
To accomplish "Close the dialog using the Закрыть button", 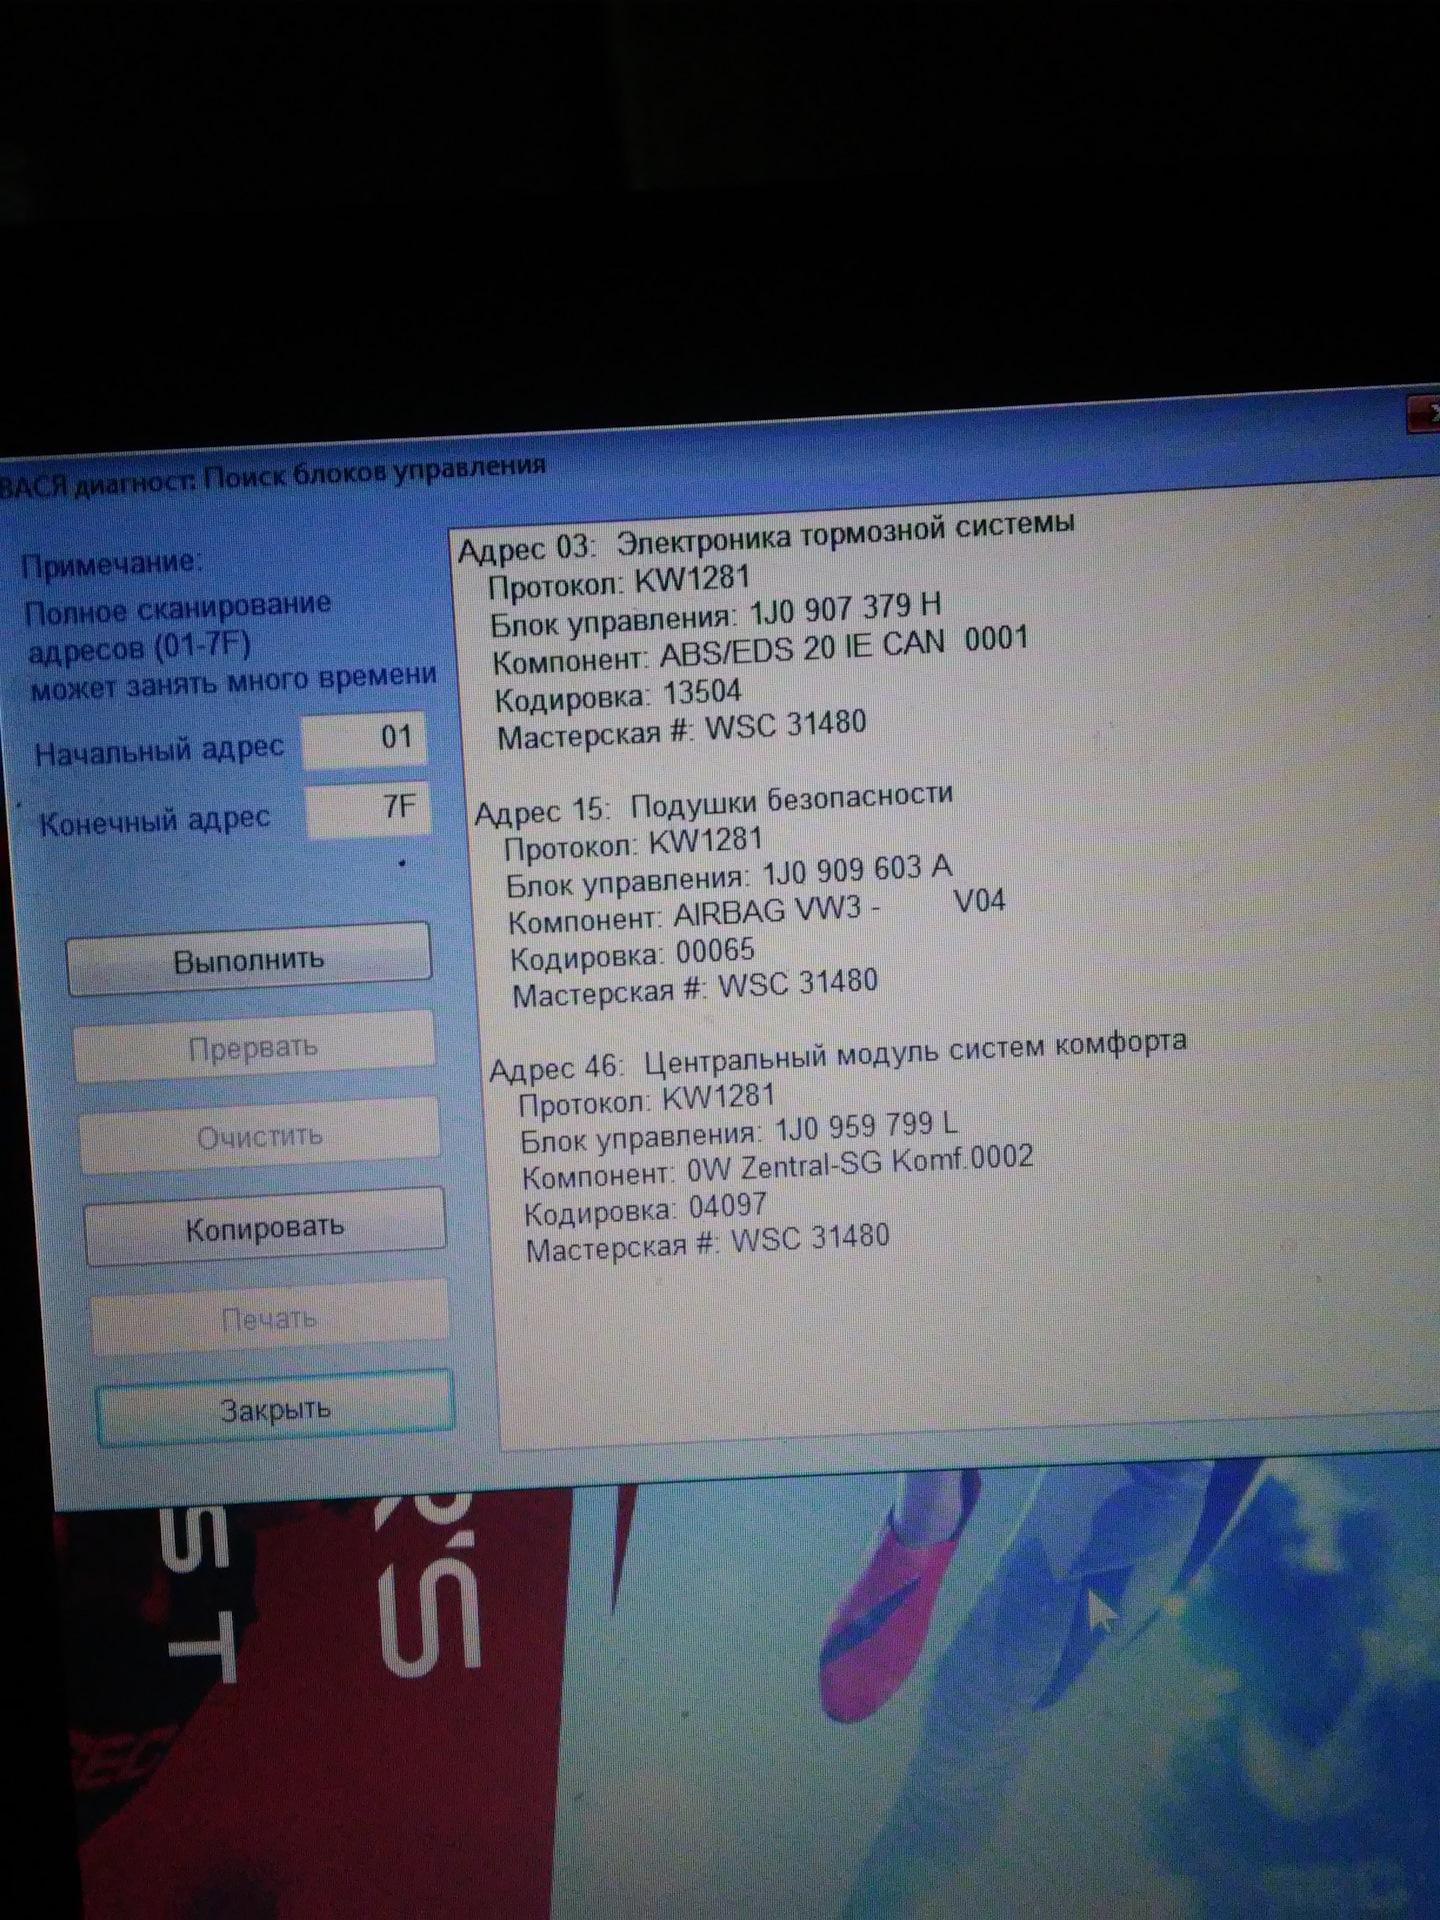I will click(275, 1408).
